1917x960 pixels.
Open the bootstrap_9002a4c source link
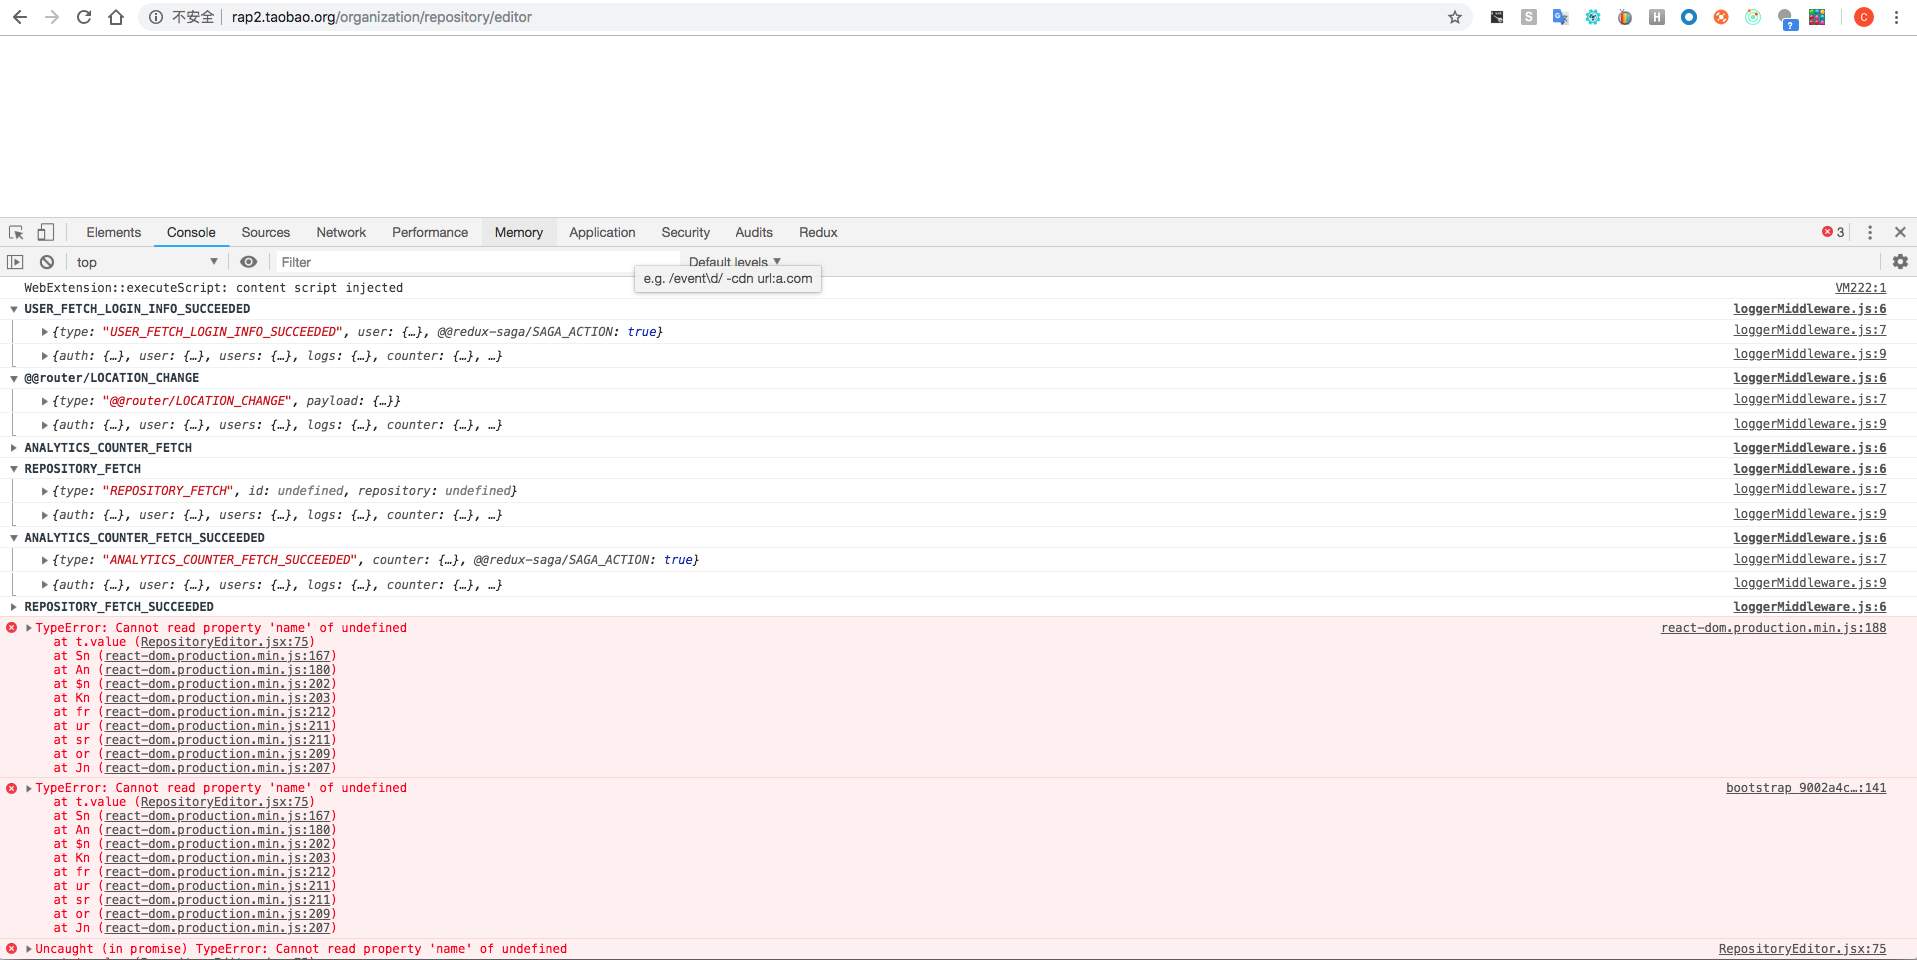point(1806,788)
